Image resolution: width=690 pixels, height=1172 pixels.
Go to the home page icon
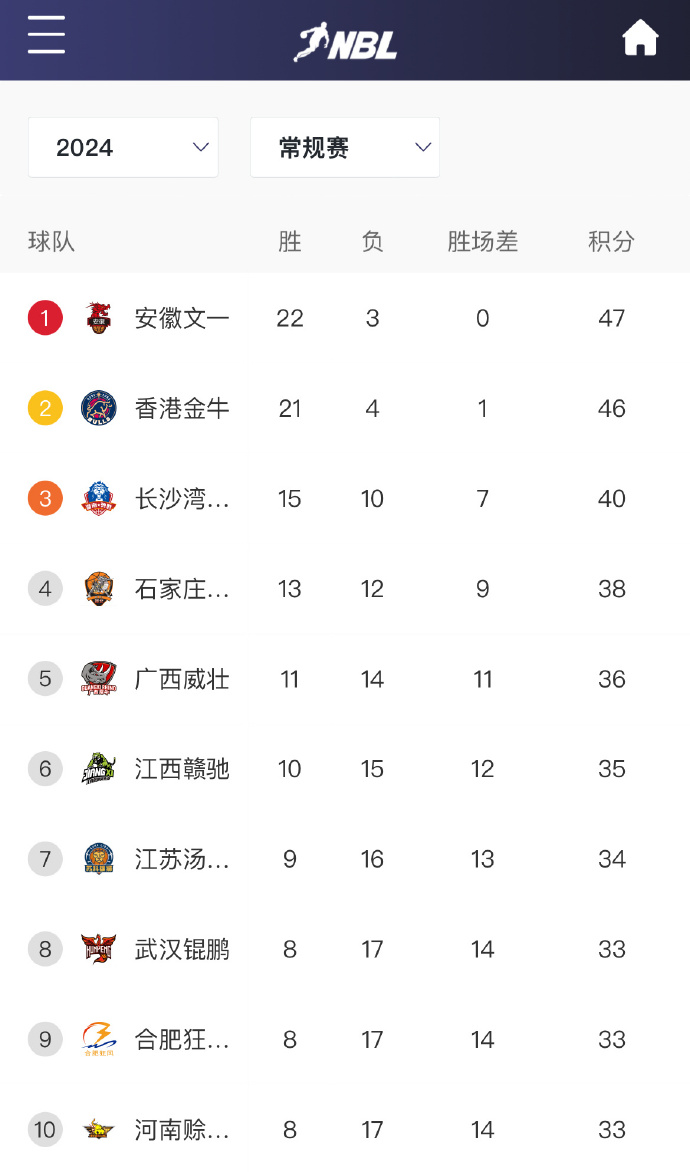tap(640, 38)
